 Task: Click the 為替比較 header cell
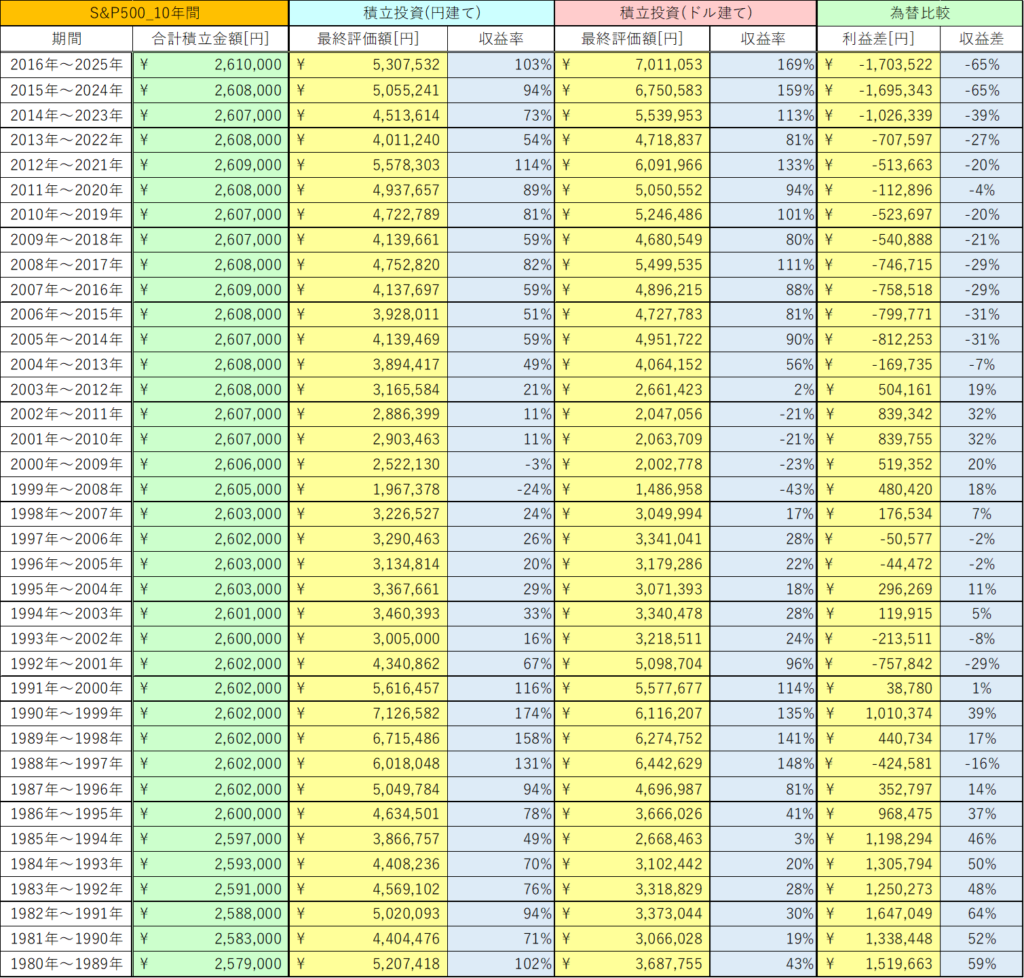pos(919,13)
